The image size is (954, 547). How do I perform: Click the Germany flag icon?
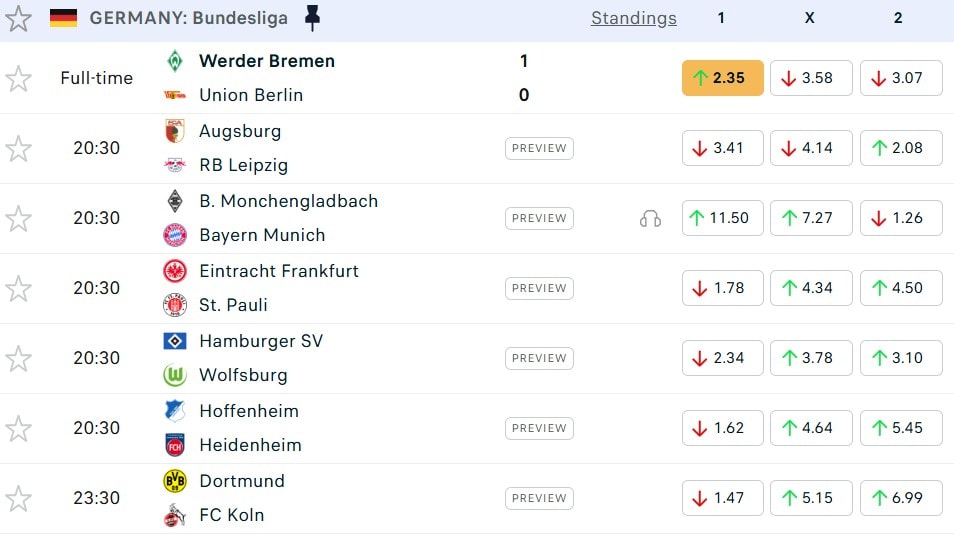[64, 18]
